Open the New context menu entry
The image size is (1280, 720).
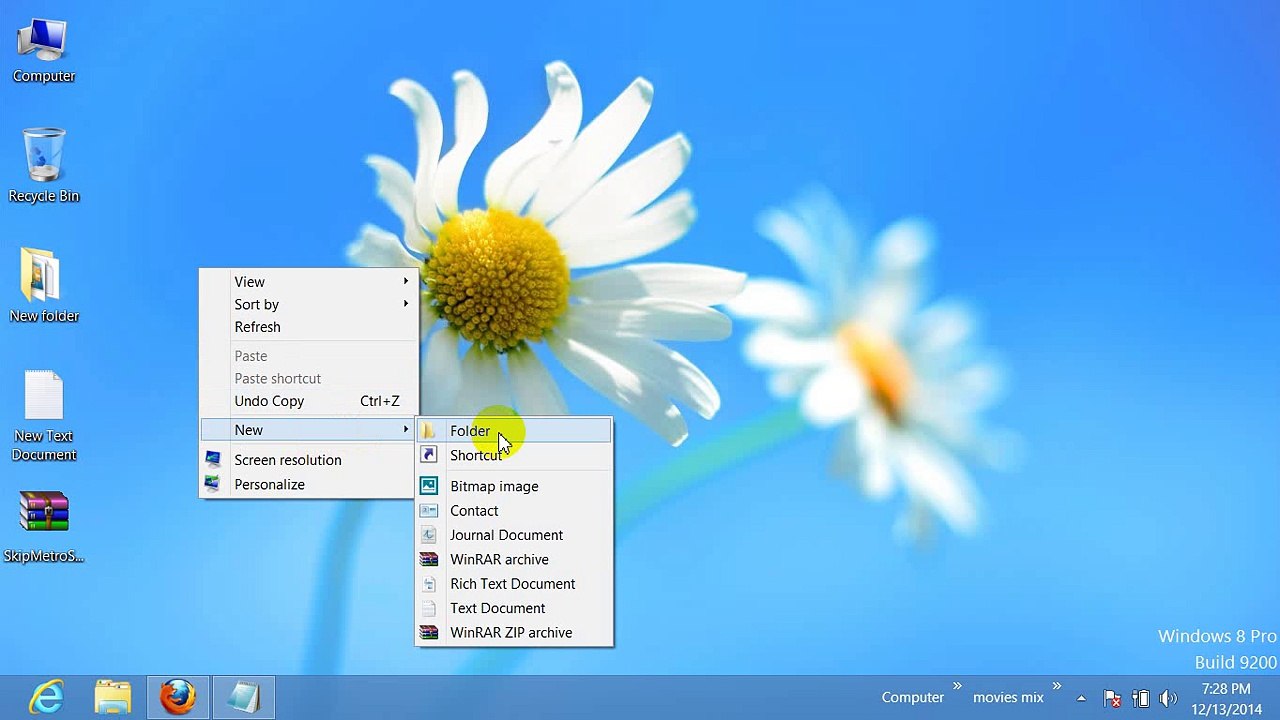[x=308, y=430]
